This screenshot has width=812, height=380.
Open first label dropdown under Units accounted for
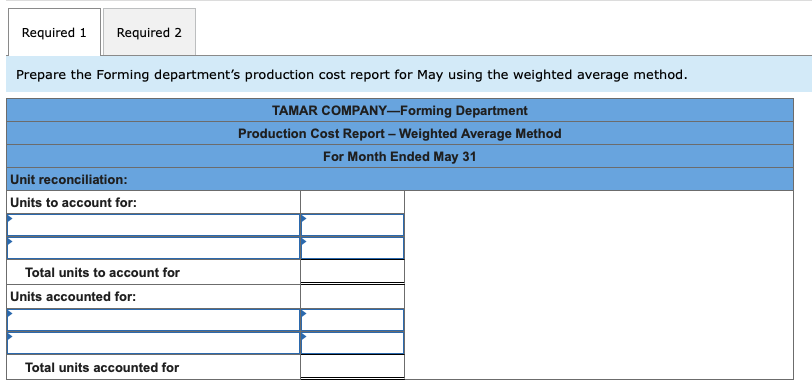[x=153, y=320]
